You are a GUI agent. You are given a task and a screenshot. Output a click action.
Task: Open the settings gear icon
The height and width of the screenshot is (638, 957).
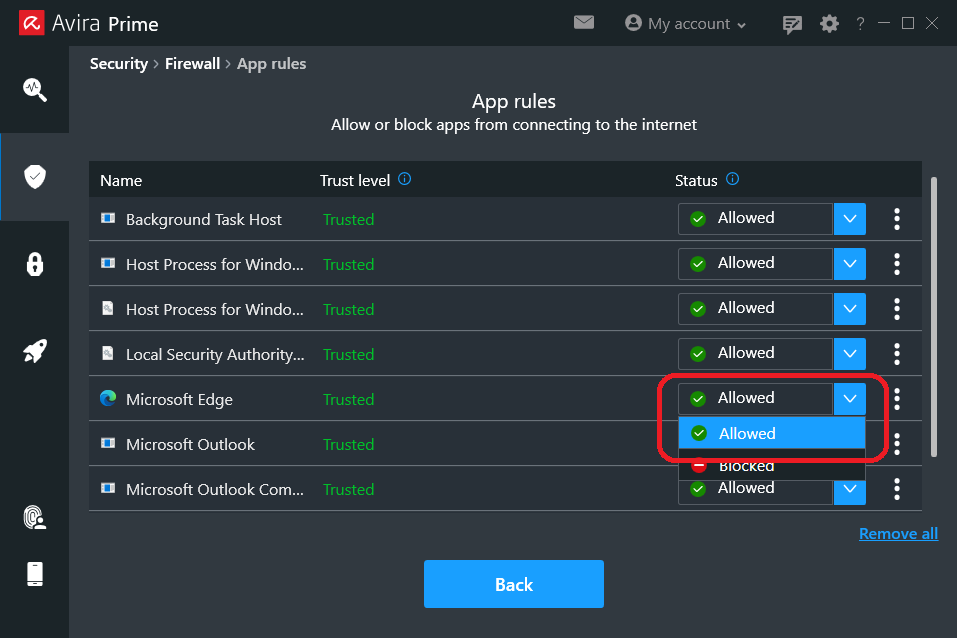tap(829, 24)
